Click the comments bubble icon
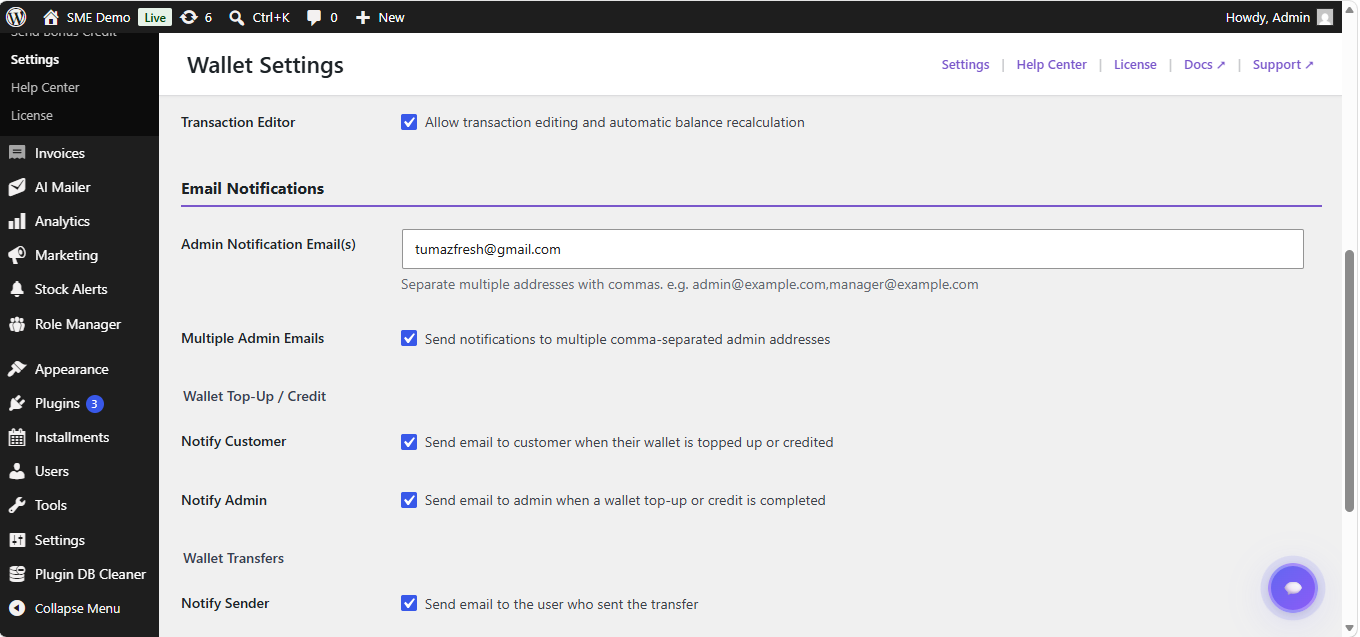Viewport: 1360px width, 637px height. (314, 17)
